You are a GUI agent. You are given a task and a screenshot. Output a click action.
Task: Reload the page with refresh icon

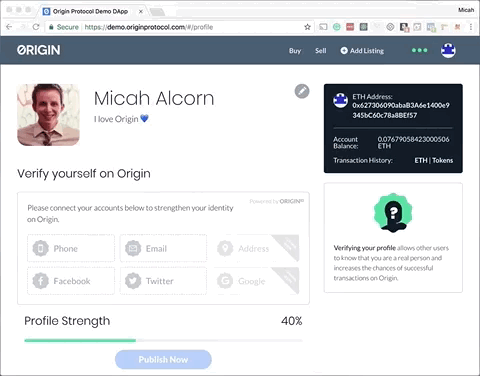tap(36, 27)
